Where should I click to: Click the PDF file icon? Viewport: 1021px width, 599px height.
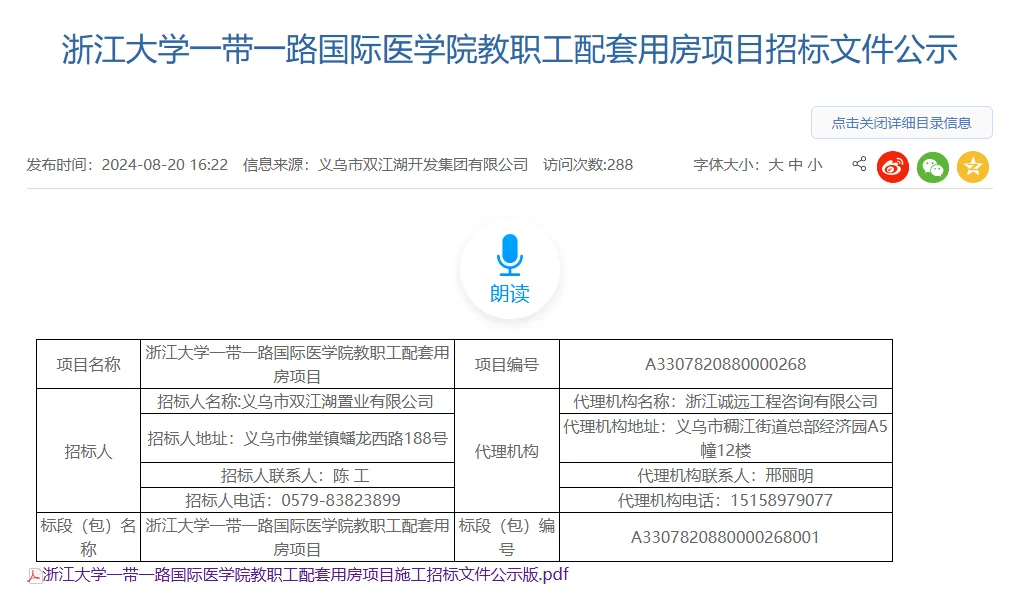coord(34,576)
